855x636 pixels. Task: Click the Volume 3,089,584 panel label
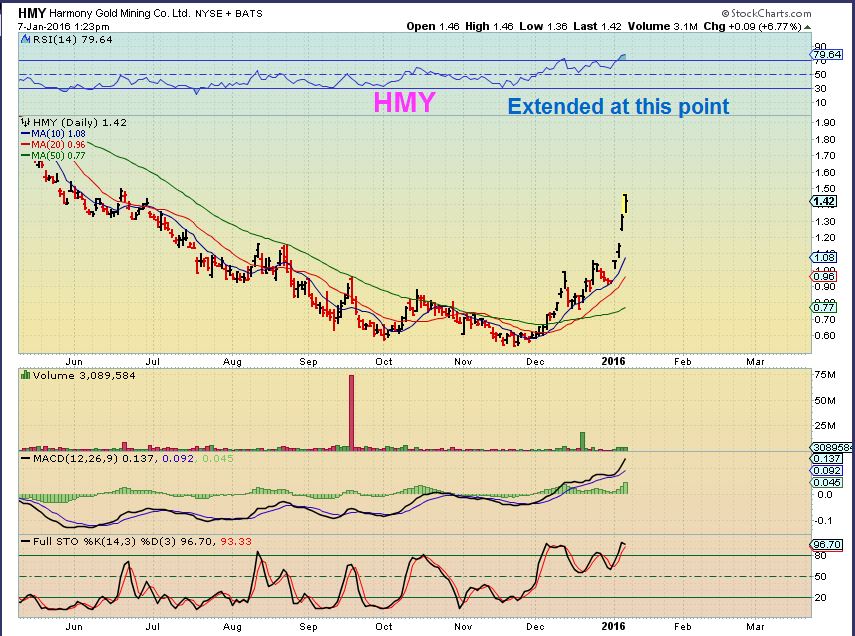84,375
